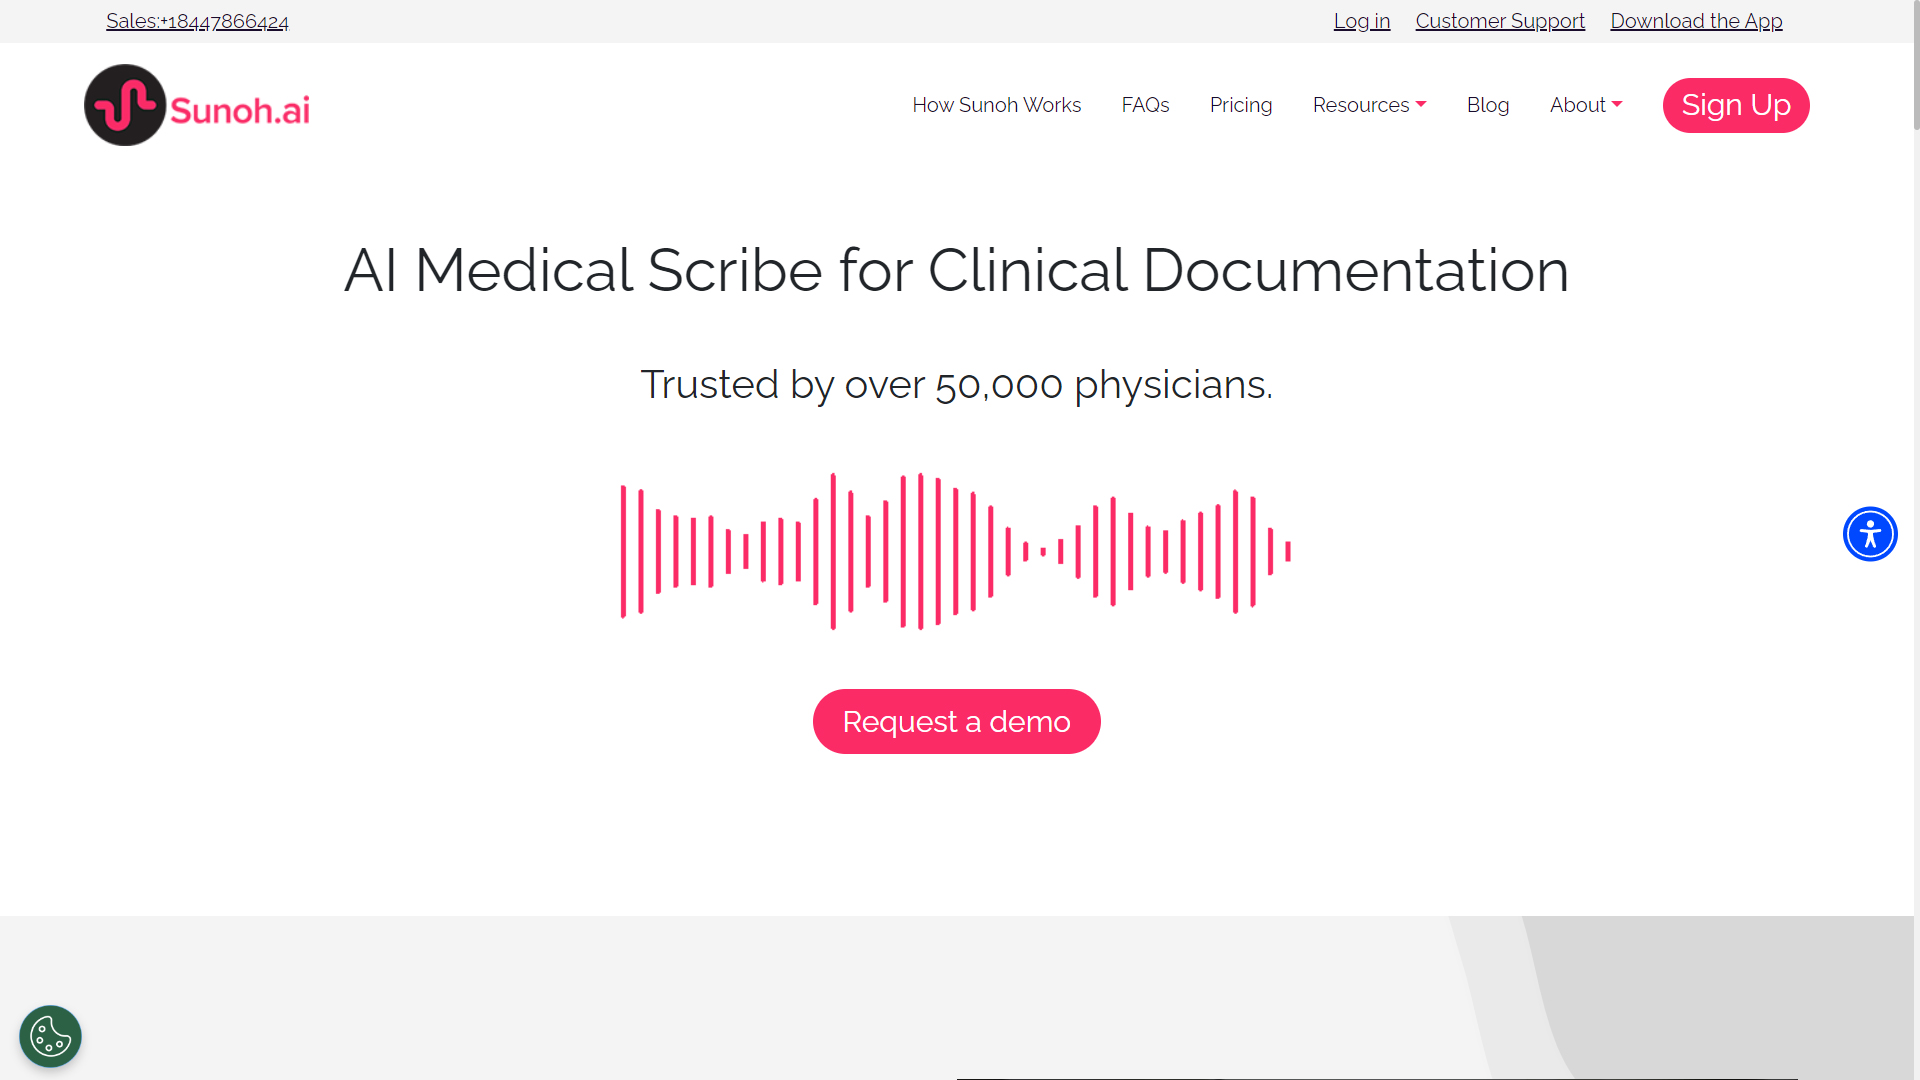This screenshot has height=1080, width=1920.
Task: Click the Resources dropdown arrow
Action: click(1422, 103)
